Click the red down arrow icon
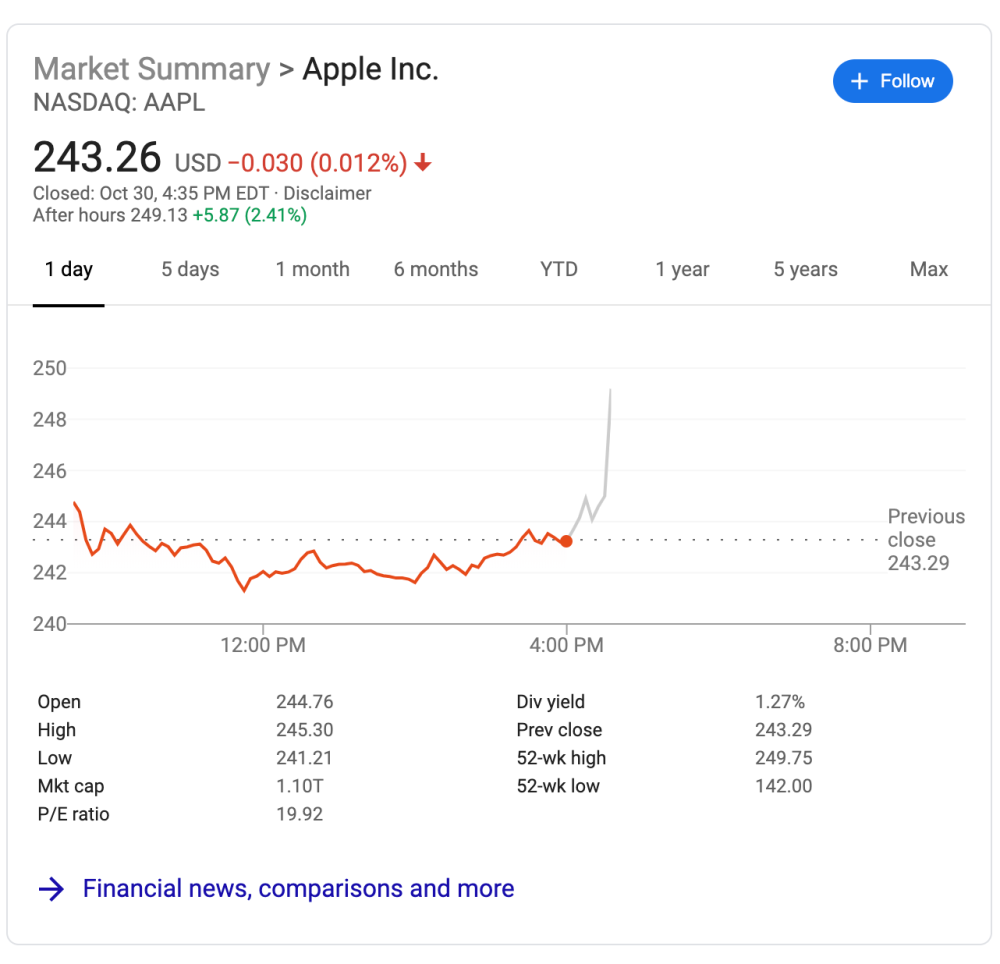The image size is (1000, 964). 423,163
